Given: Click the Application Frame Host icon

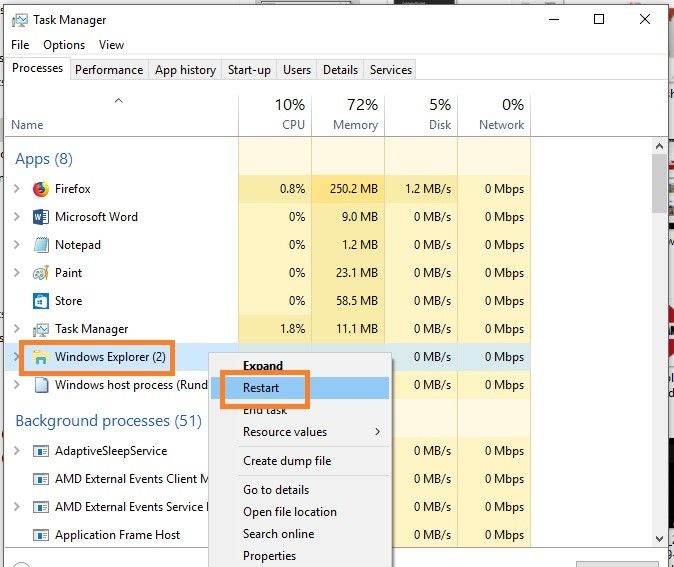Looking at the screenshot, I should [41, 535].
